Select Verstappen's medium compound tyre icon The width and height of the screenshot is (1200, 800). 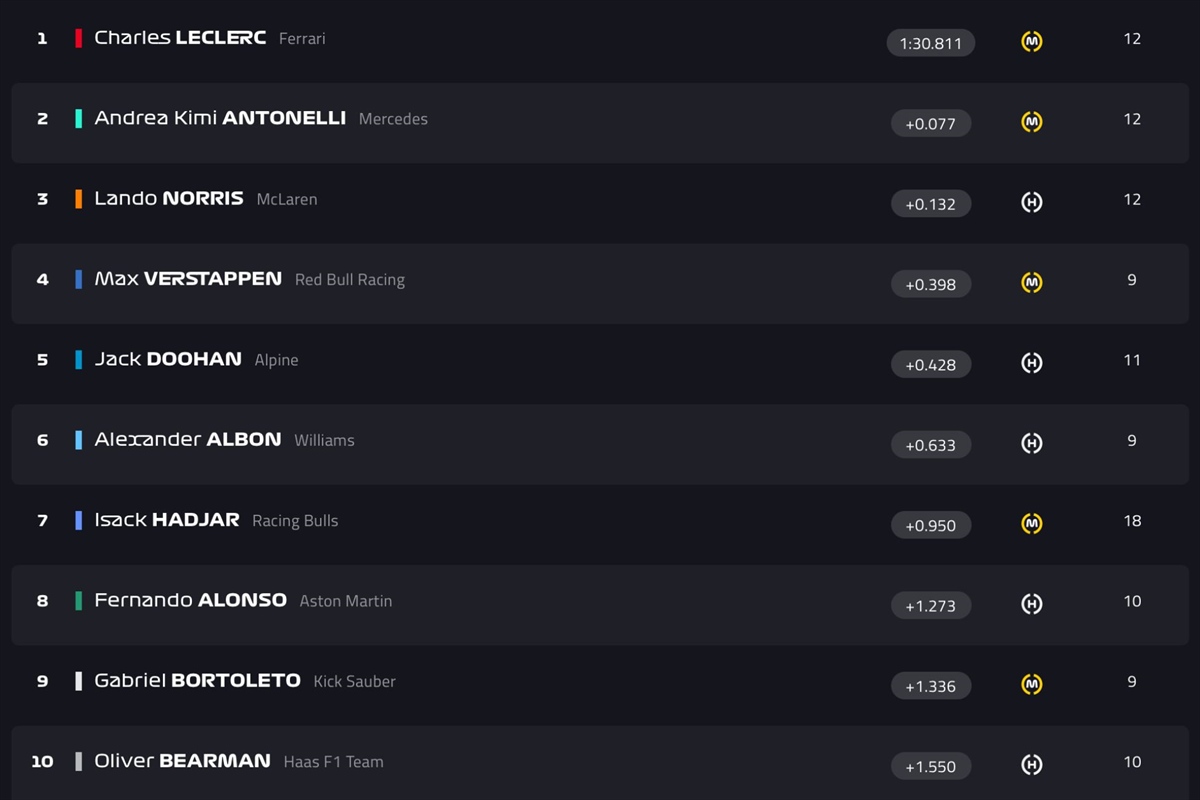click(x=1032, y=283)
